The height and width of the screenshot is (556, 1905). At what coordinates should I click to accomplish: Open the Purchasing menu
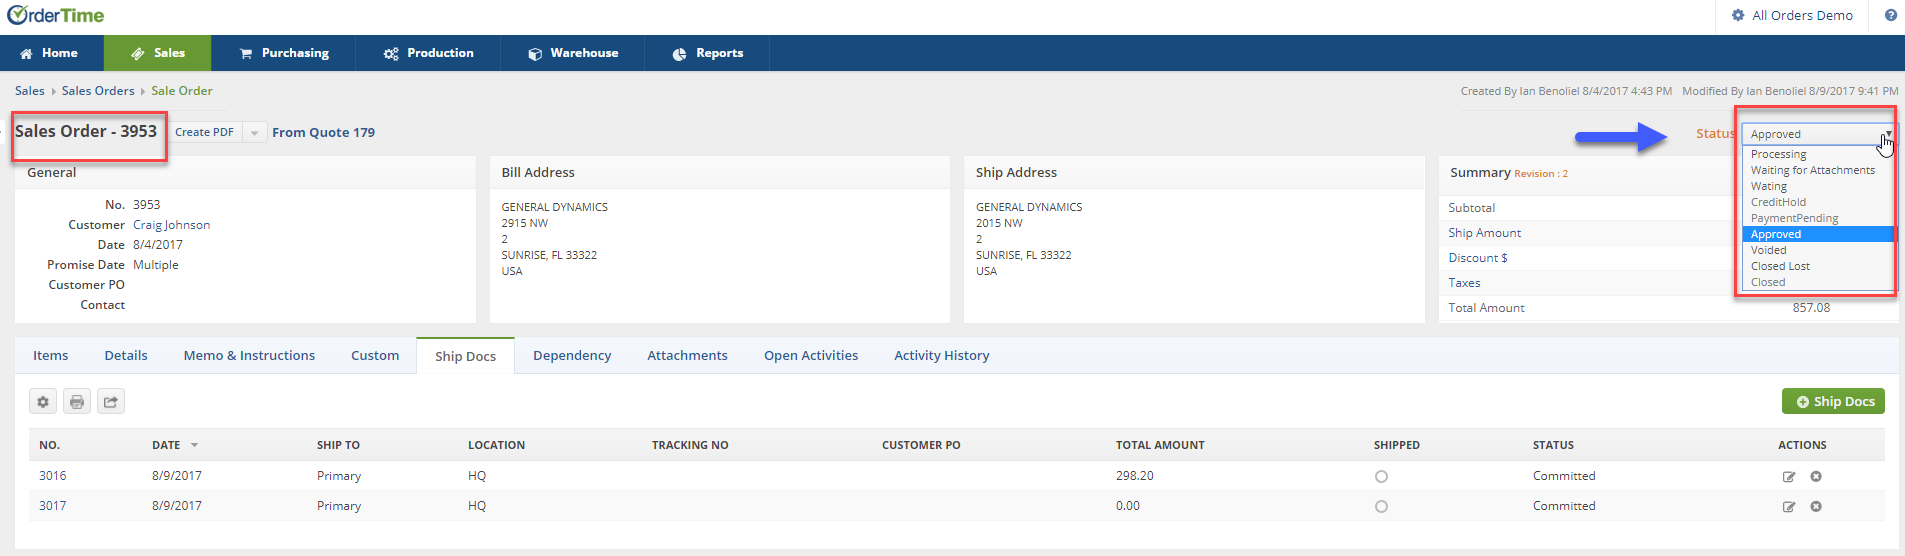click(x=284, y=53)
